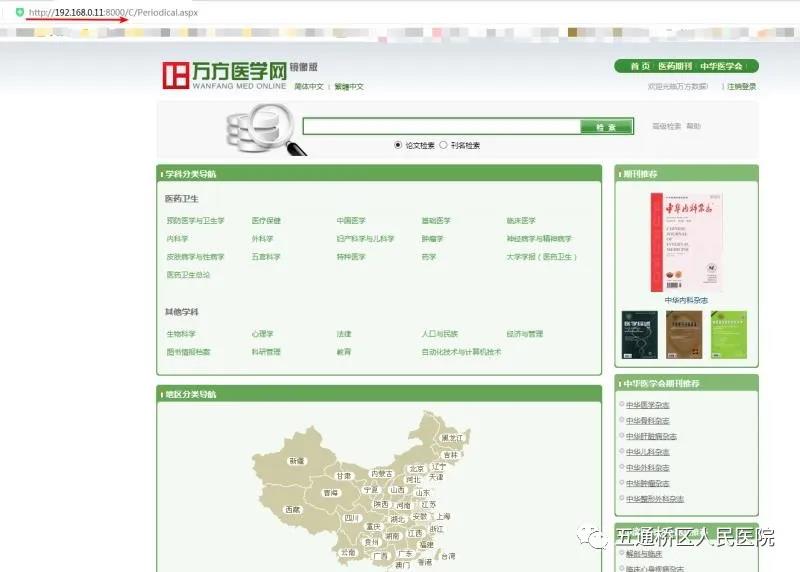Click the Wanfang Med Online logo

(224, 73)
